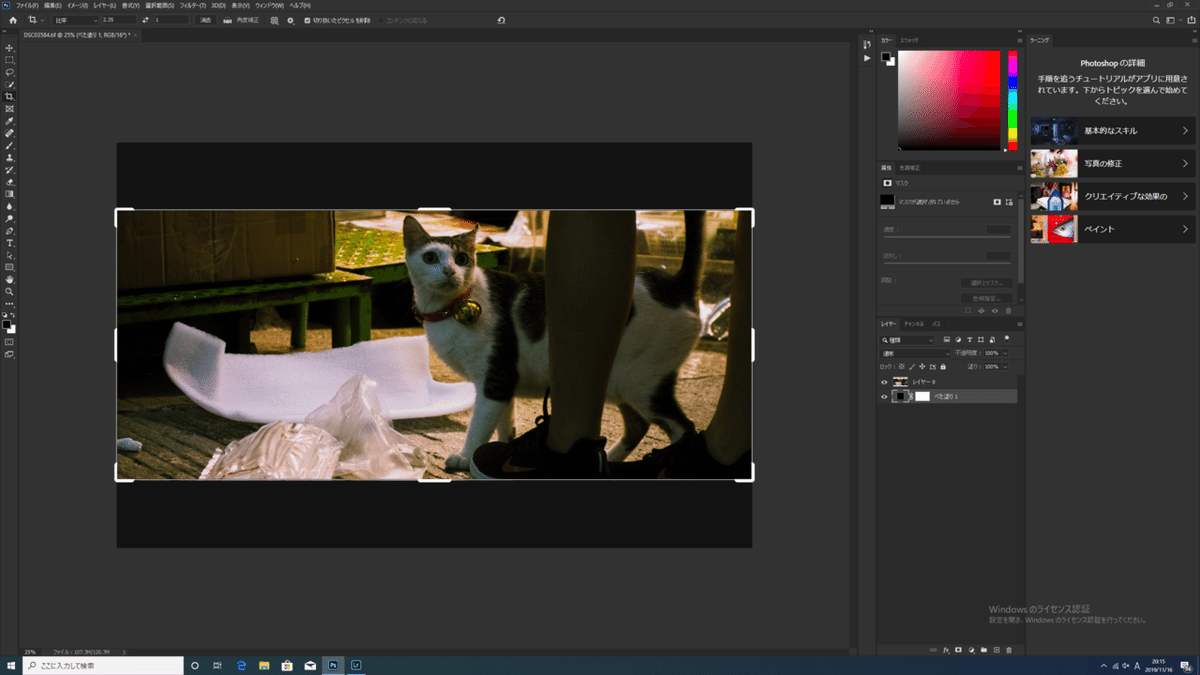Screen dimensions: 1200x675
Task: Switch to the チャンネル tab
Action: click(x=914, y=324)
